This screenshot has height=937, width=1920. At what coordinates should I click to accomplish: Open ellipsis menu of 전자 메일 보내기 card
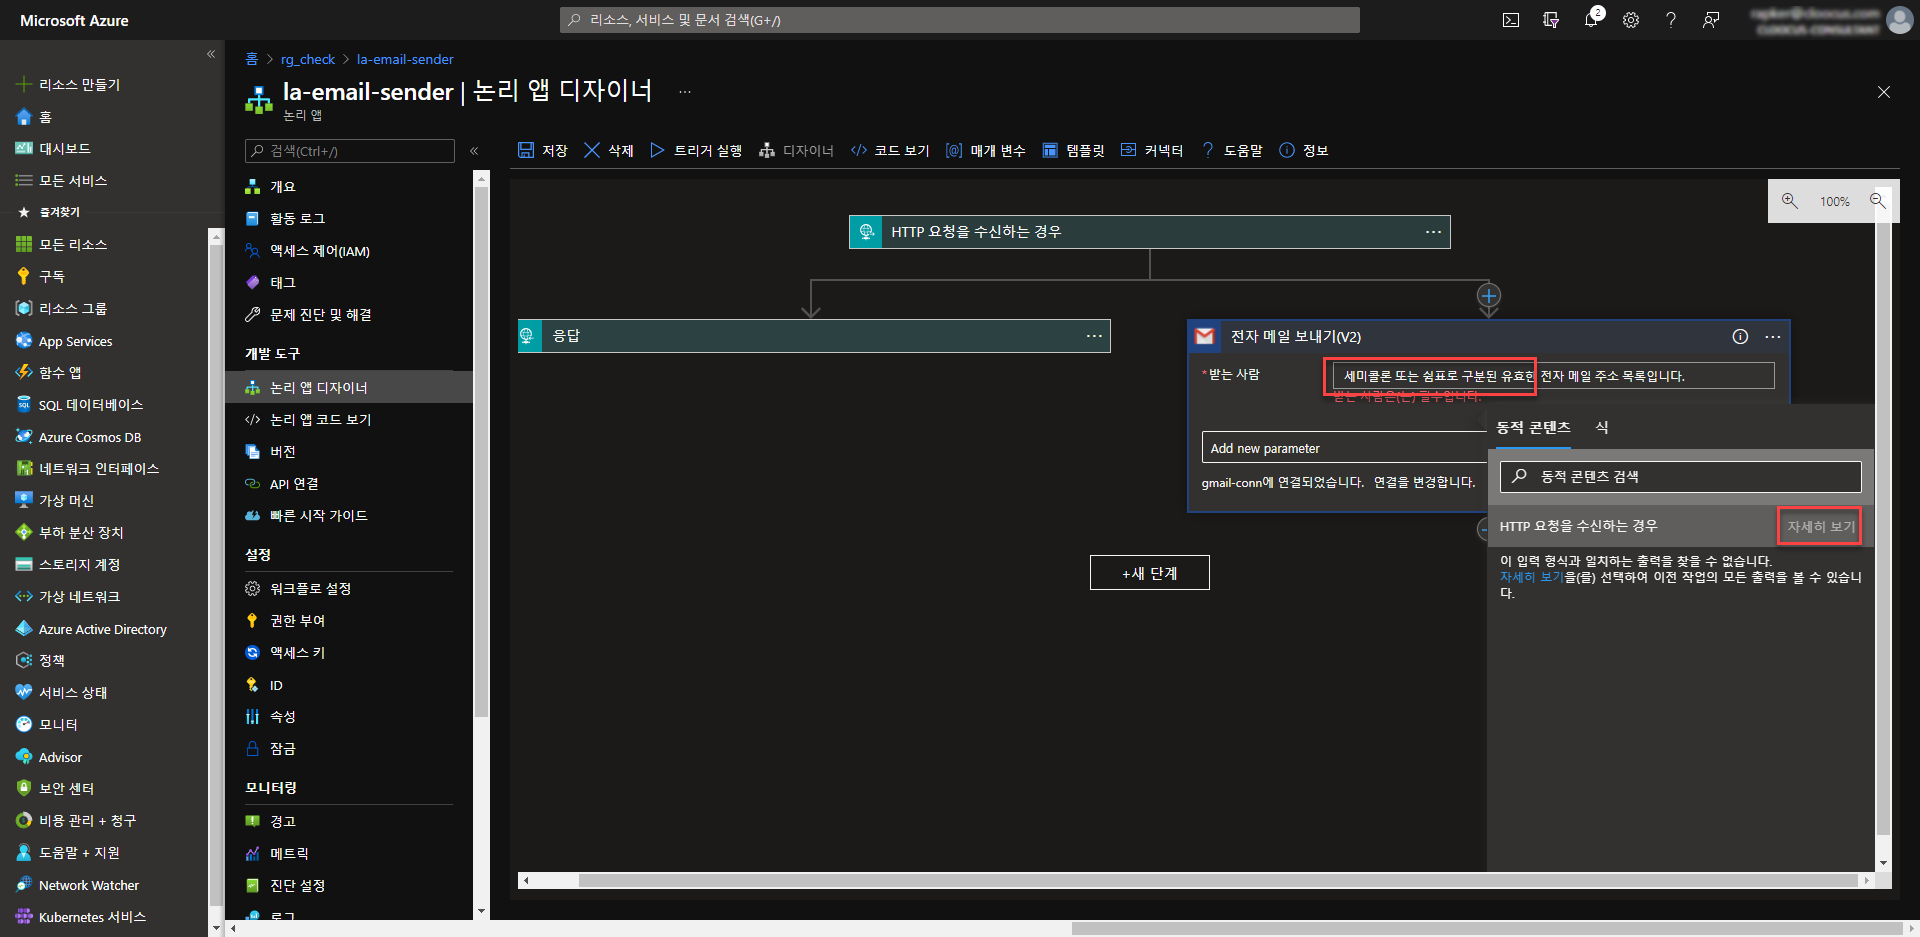(1773, 337)
